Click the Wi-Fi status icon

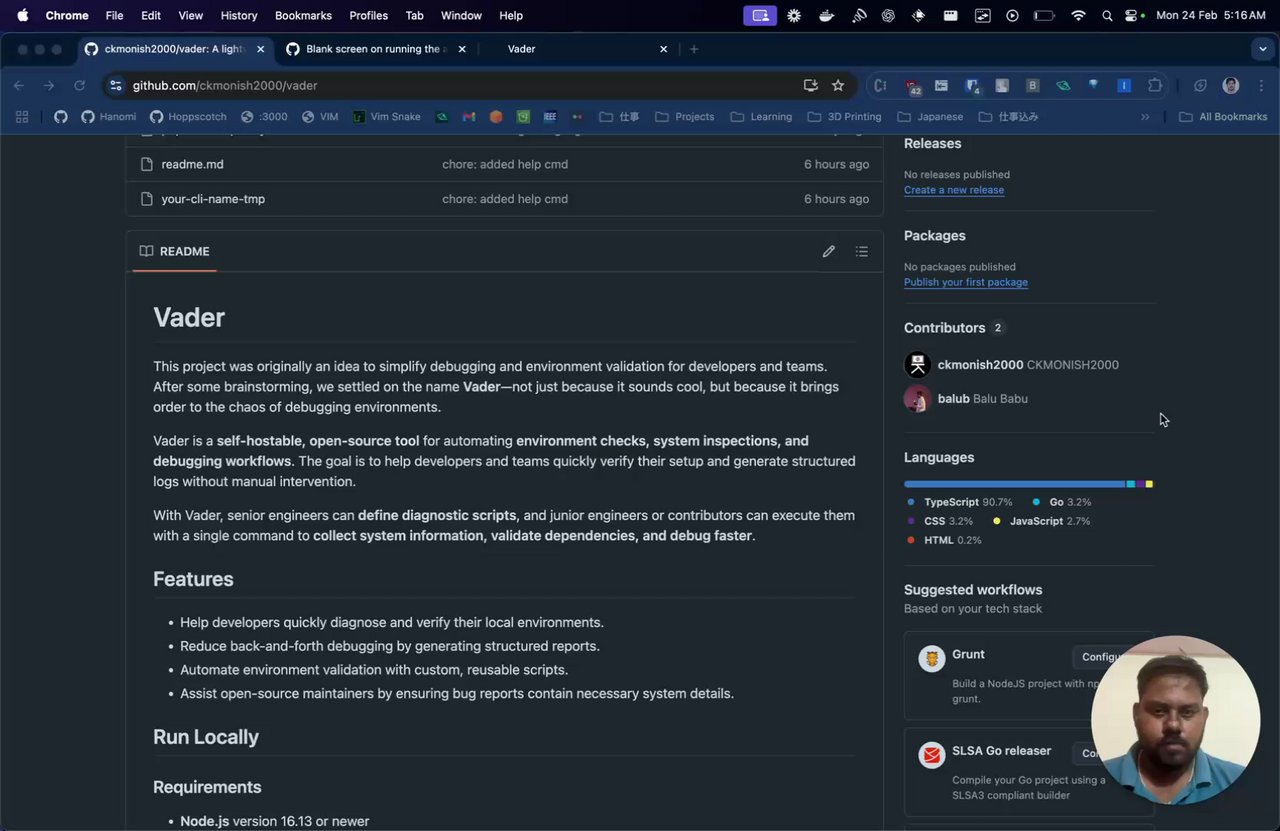pos(1078,16)
